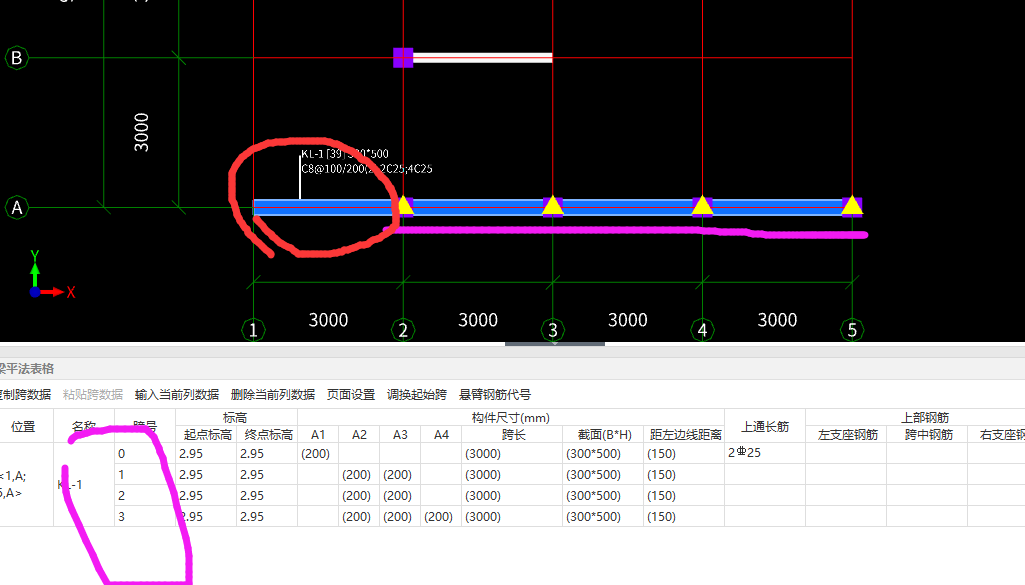This screenshot has height=585, width=1025.
Task: Click axis bubble B
Action: 17,58
